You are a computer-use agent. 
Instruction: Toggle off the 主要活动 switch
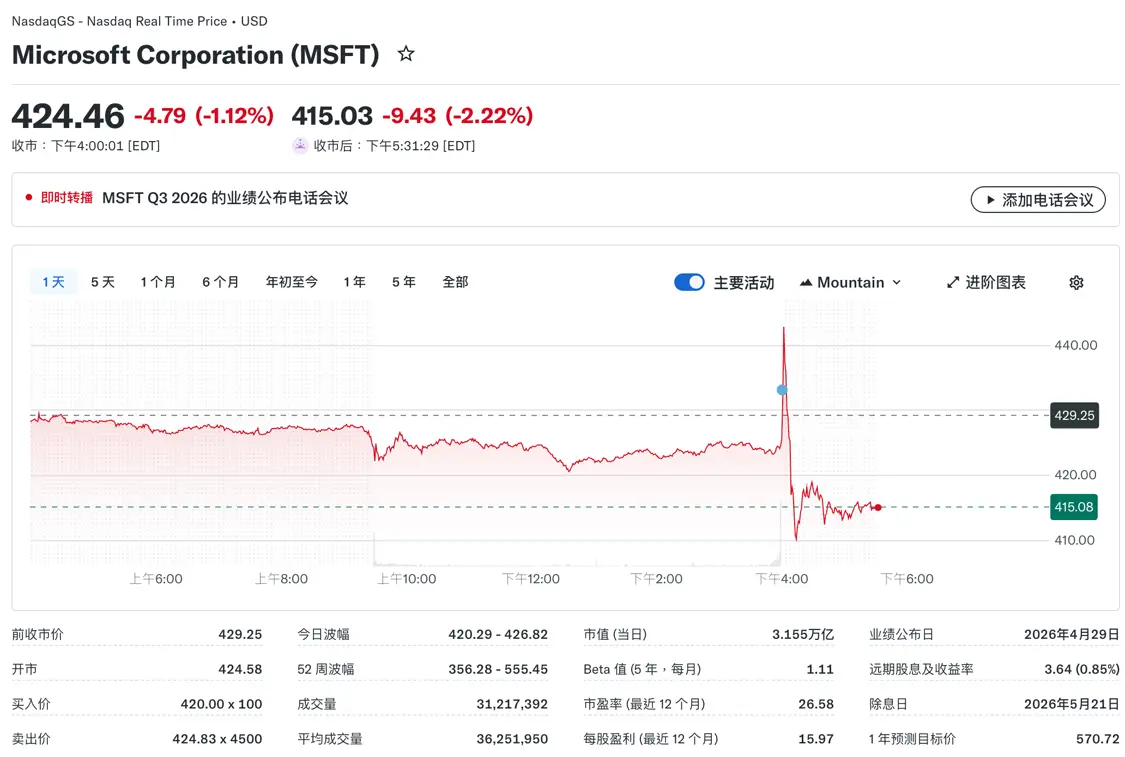[x=689, y=282]
